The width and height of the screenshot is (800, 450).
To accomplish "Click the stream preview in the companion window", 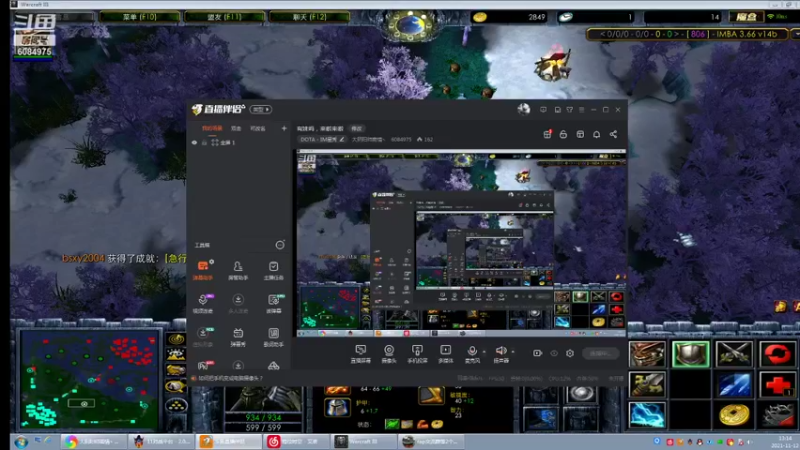I will (x=461, y=243).
